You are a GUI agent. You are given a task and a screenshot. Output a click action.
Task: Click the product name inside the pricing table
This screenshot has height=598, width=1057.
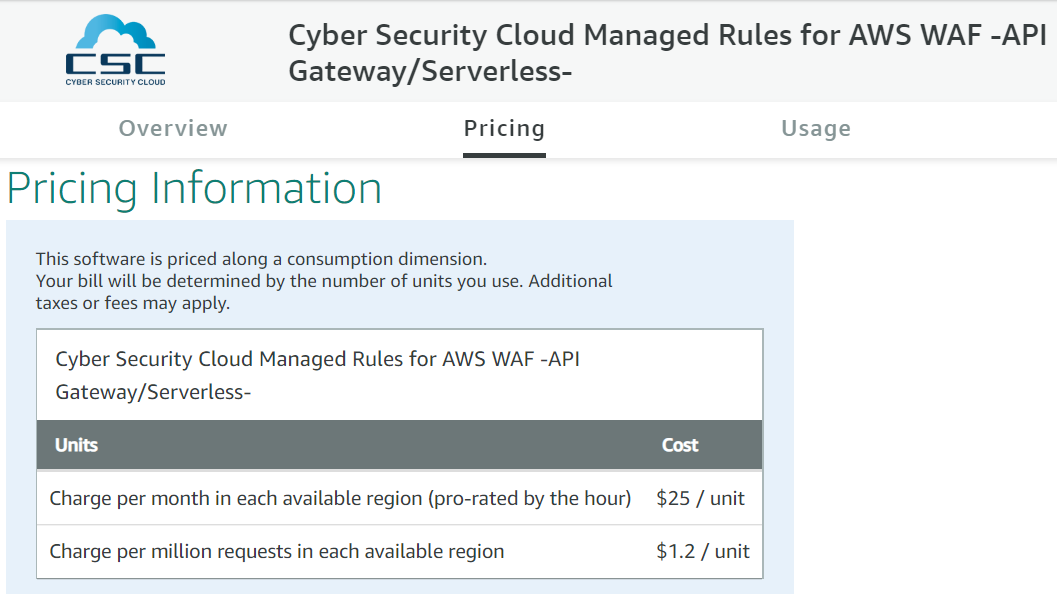317,359
